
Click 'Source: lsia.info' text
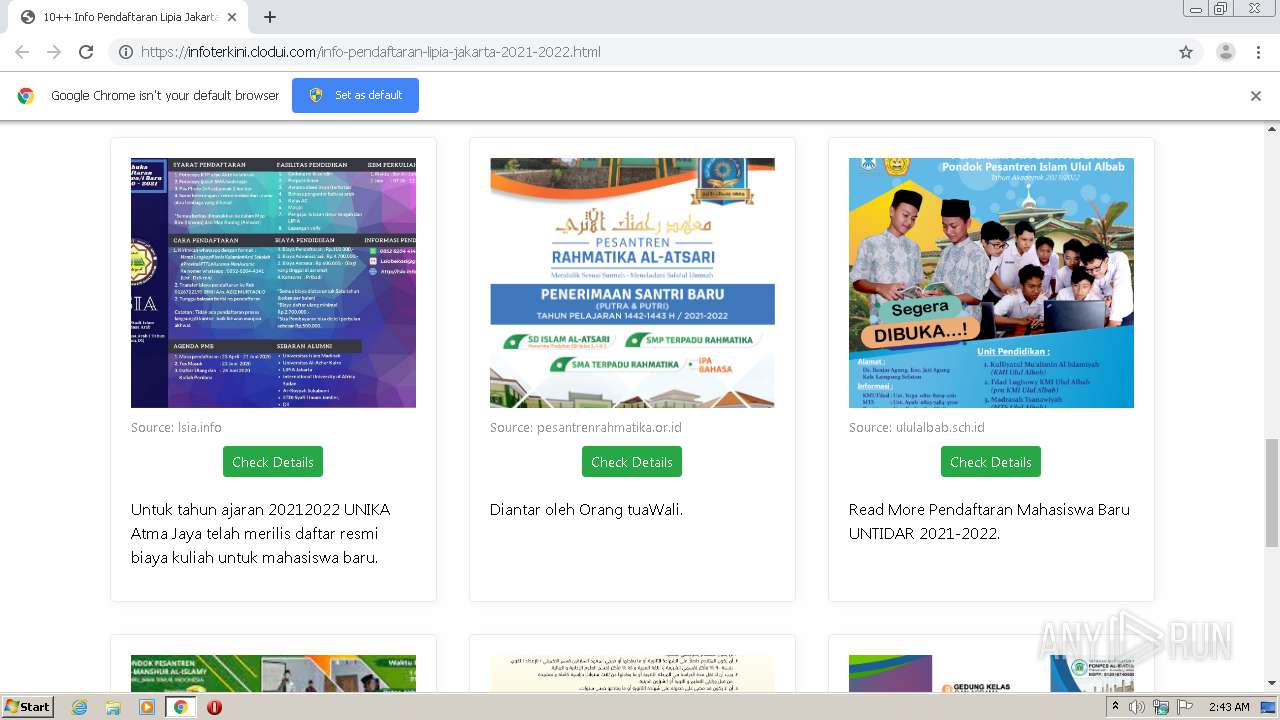click(x=176, y=427)
